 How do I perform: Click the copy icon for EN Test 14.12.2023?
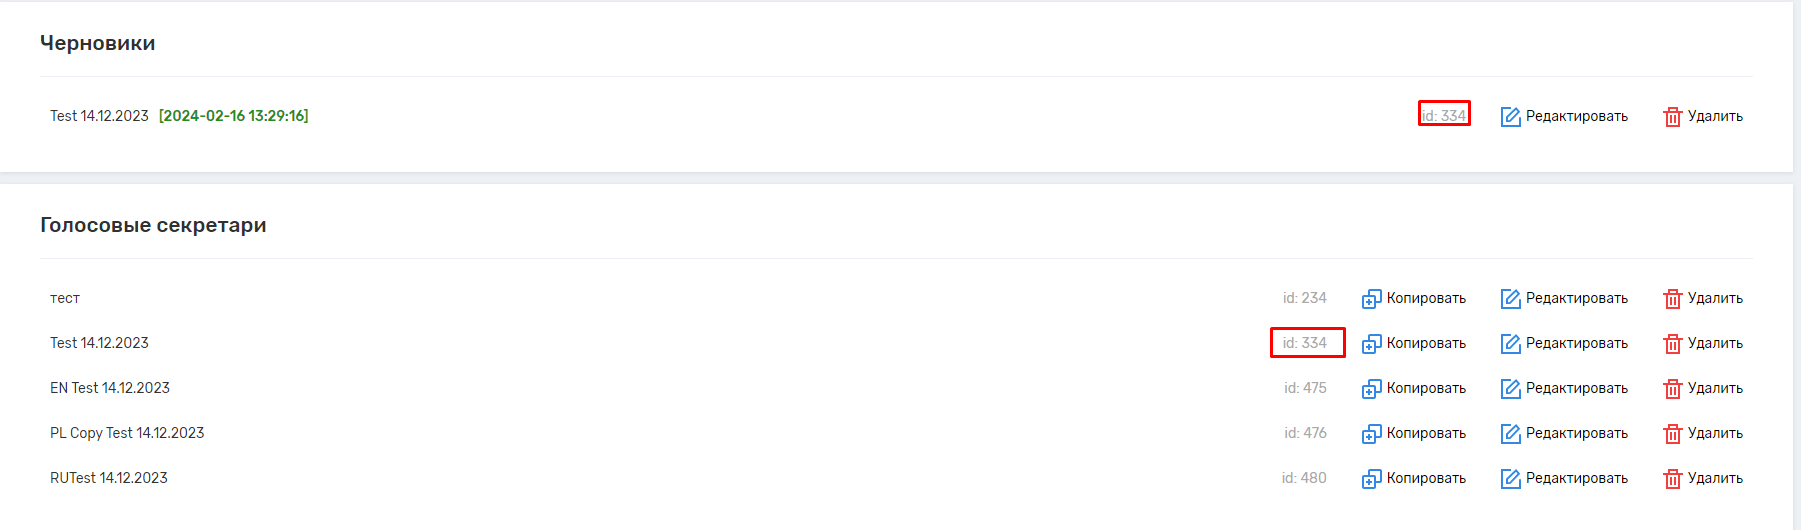coord(1371,389)
